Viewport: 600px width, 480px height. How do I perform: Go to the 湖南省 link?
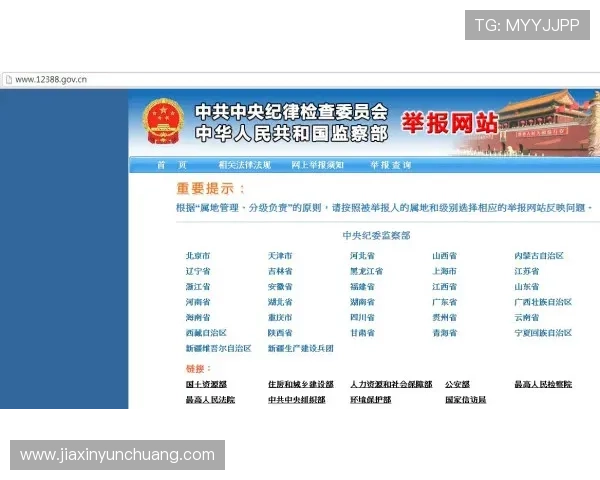(x=362, y=302)
